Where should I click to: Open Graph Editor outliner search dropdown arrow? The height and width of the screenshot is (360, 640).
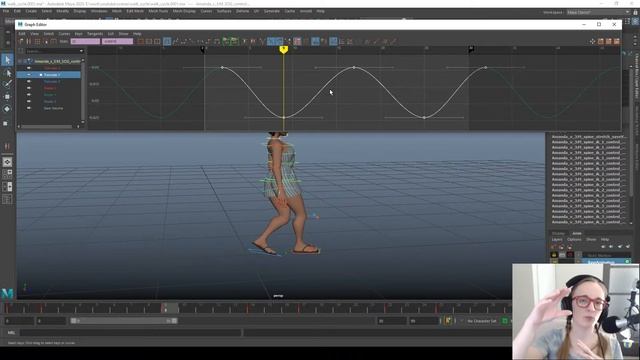click(81, 51)
